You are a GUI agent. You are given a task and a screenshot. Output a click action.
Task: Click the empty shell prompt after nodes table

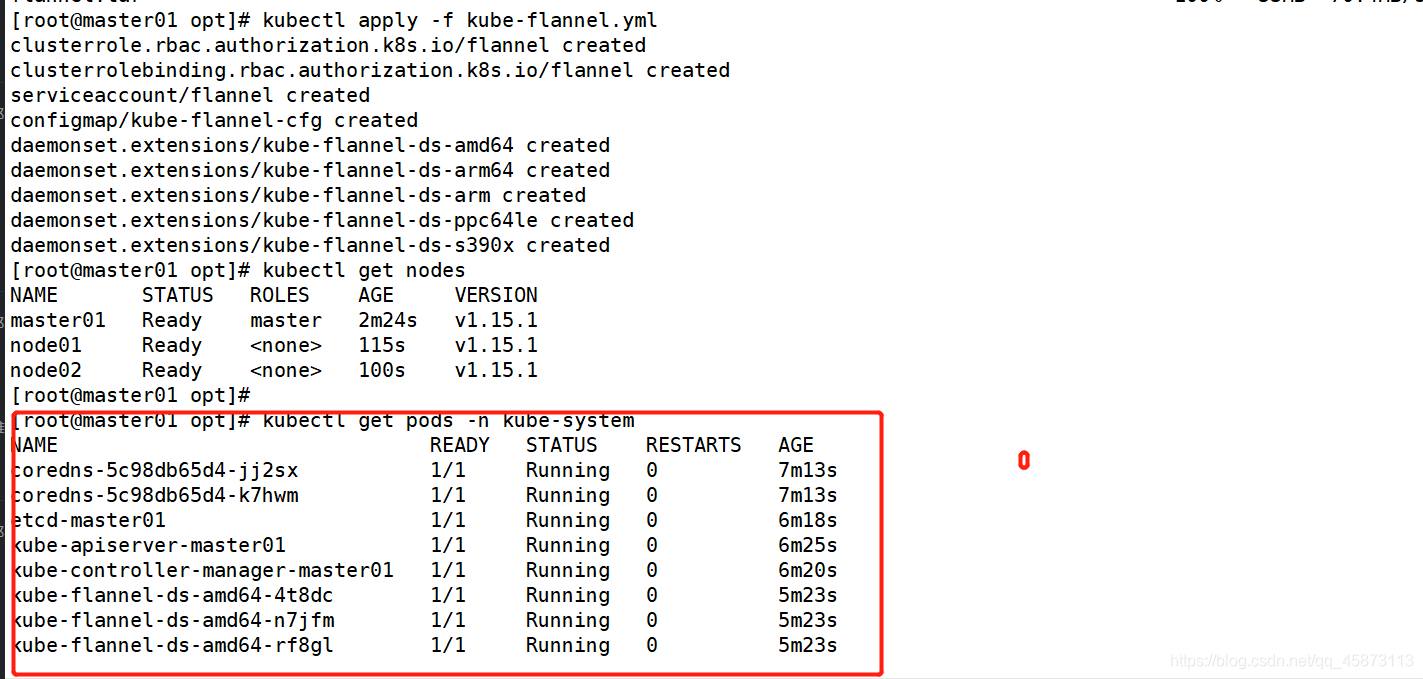click(x=130, y=395)
